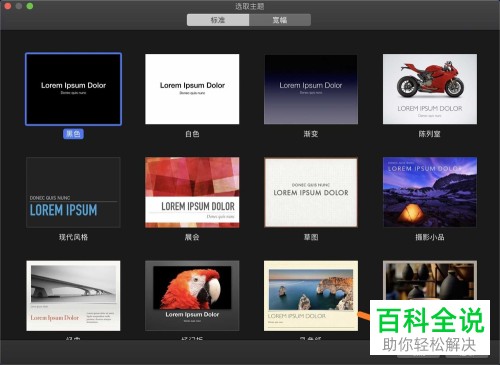Select the red parrot theme thumbnail

pos(192,296)
